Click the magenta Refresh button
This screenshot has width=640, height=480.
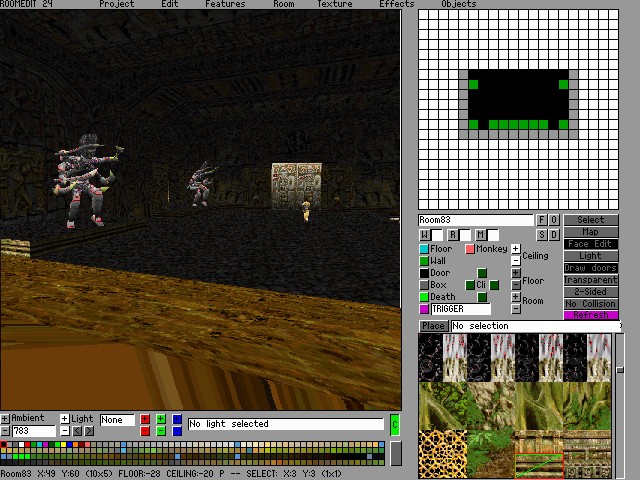pyautogui.click(x=591, y=315)
